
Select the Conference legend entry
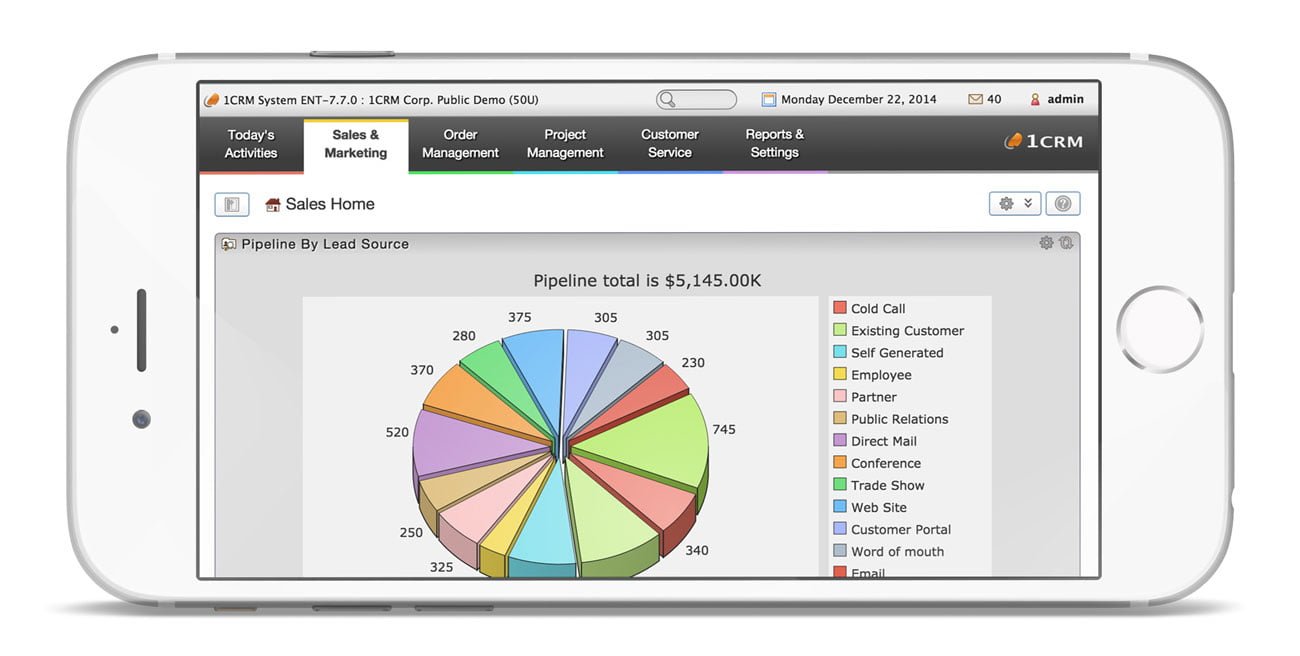coord(878,463)
